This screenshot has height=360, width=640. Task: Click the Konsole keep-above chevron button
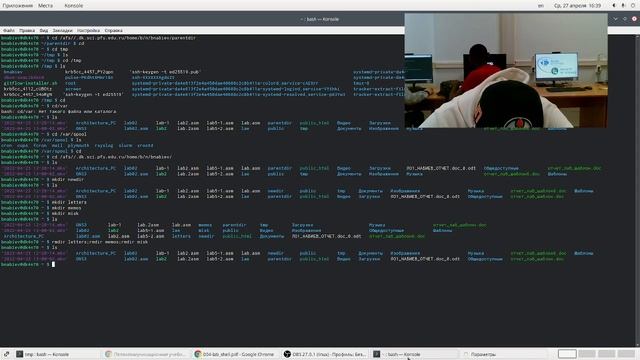[616, 19]
